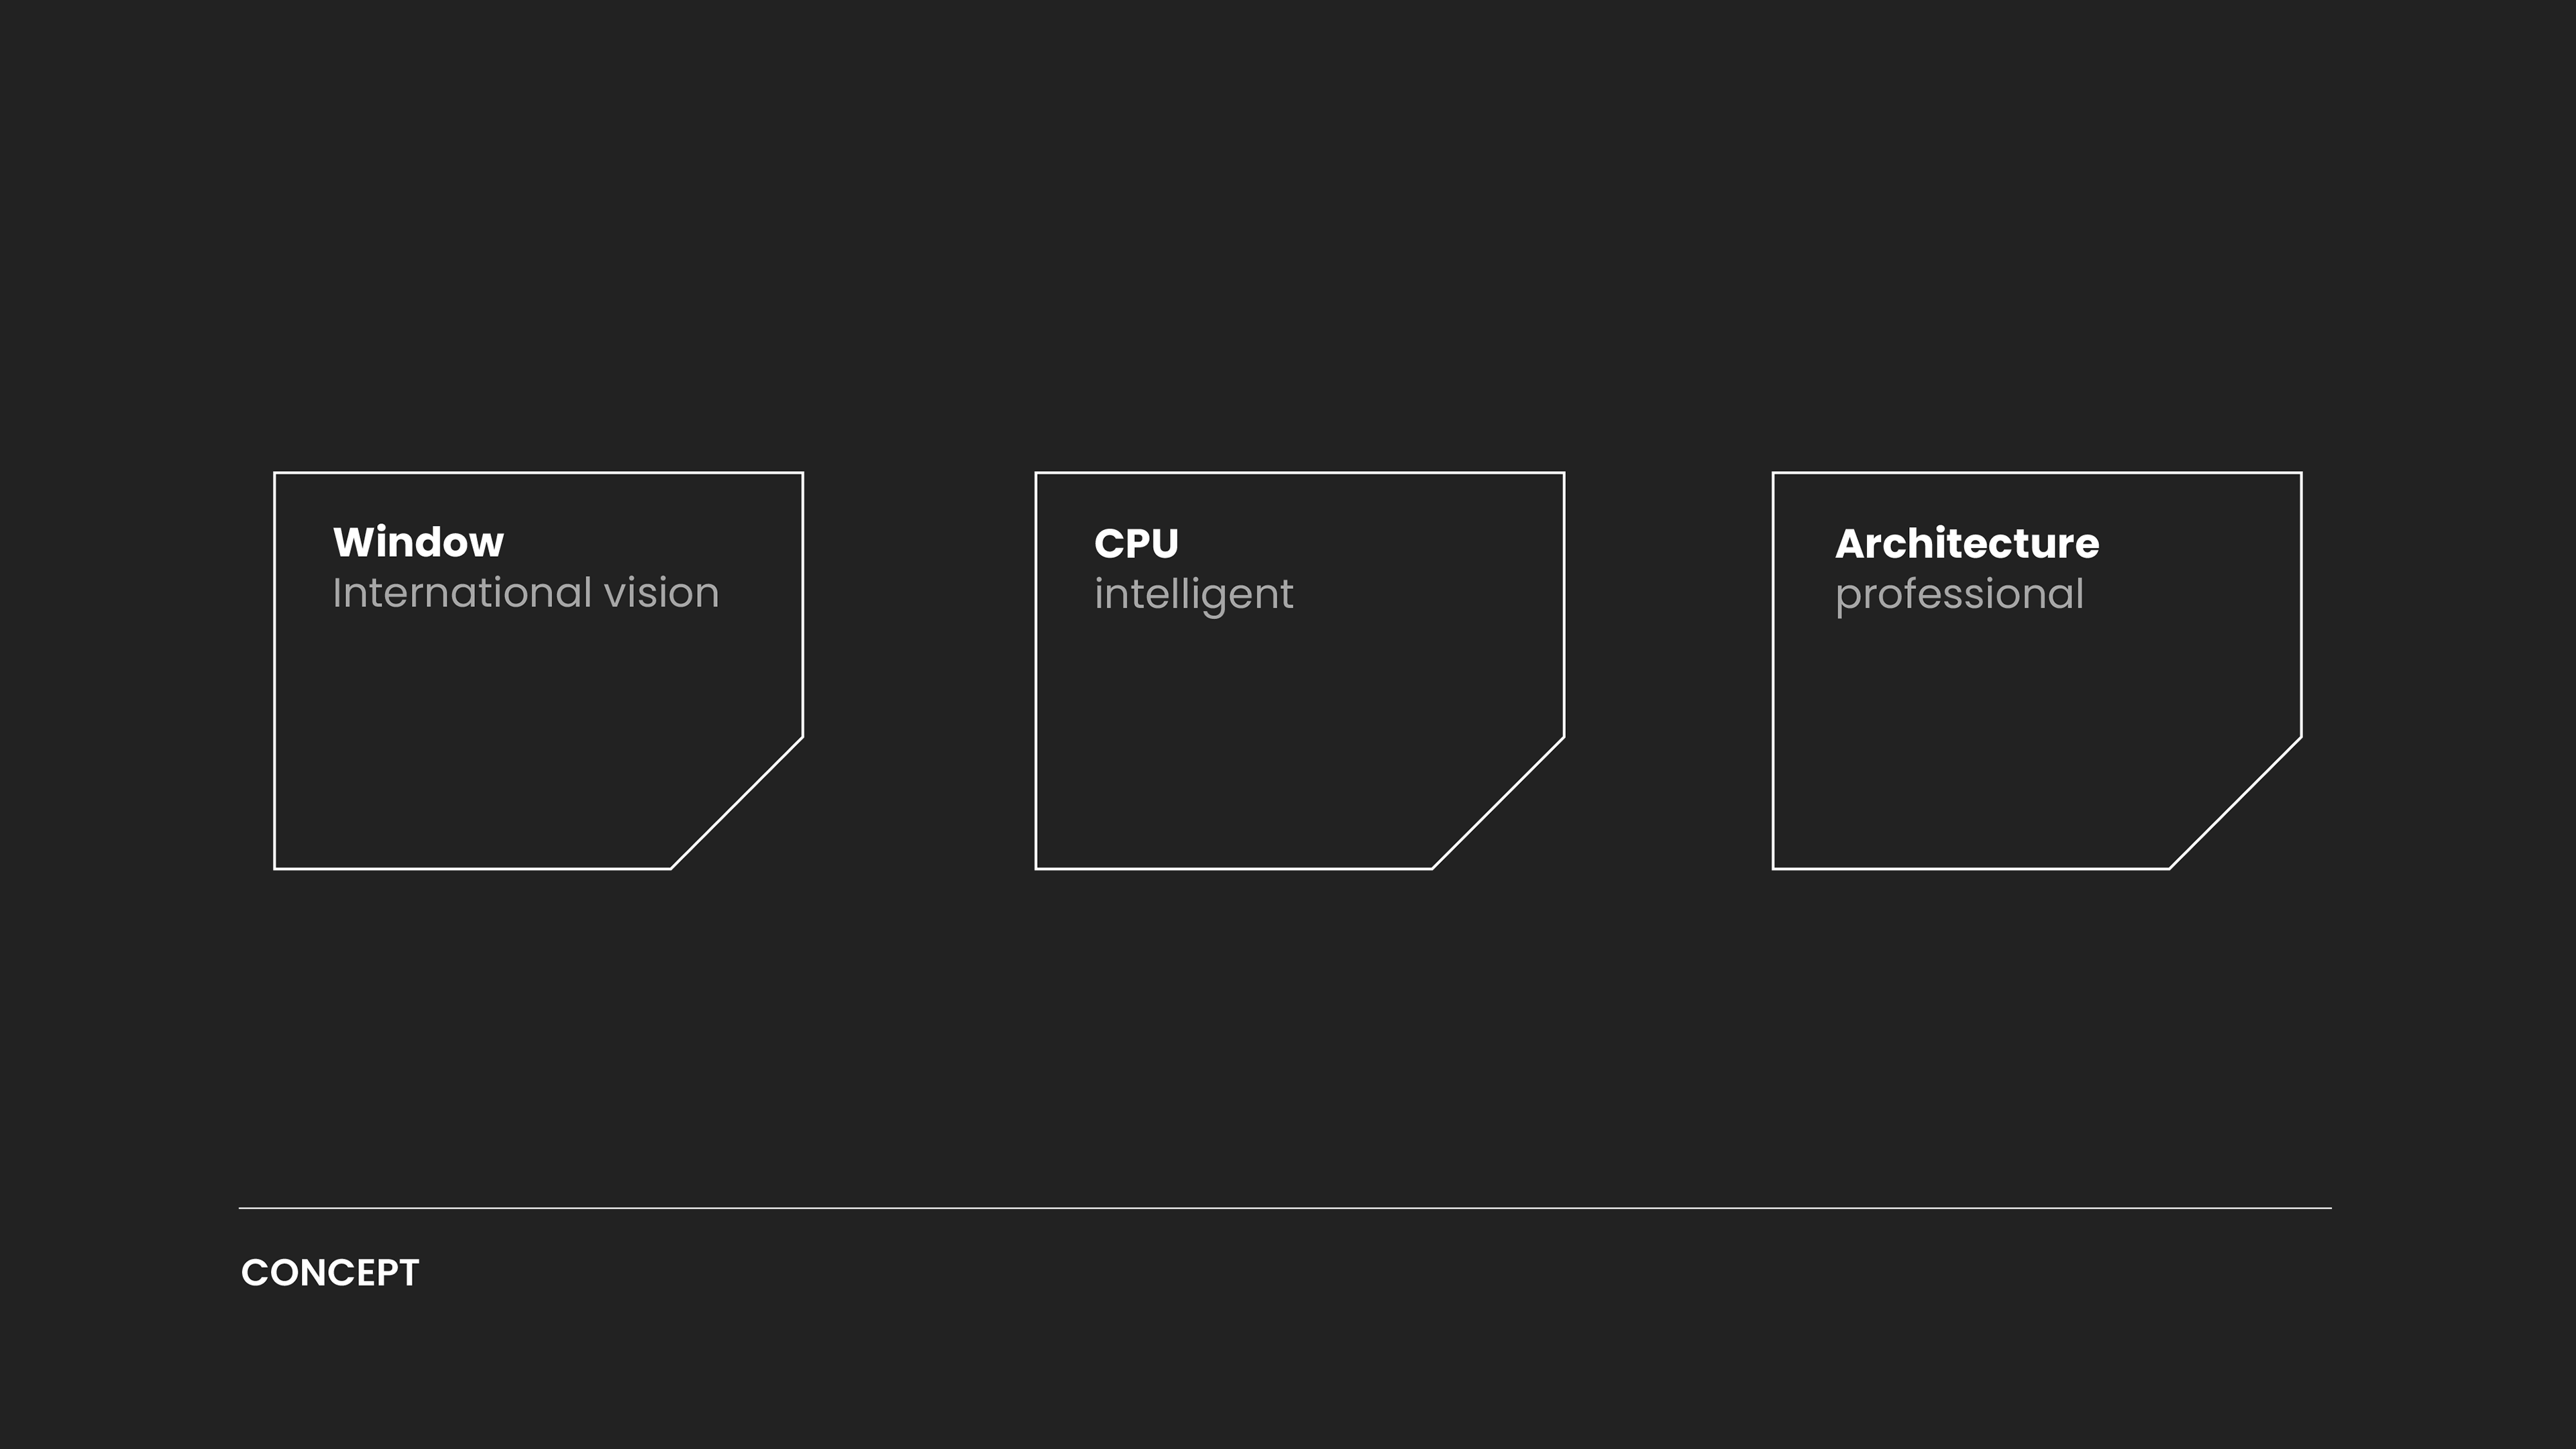Click empty space inside the Window card
Viewport: 2576px width, 1449px height.
coord(480,740)
